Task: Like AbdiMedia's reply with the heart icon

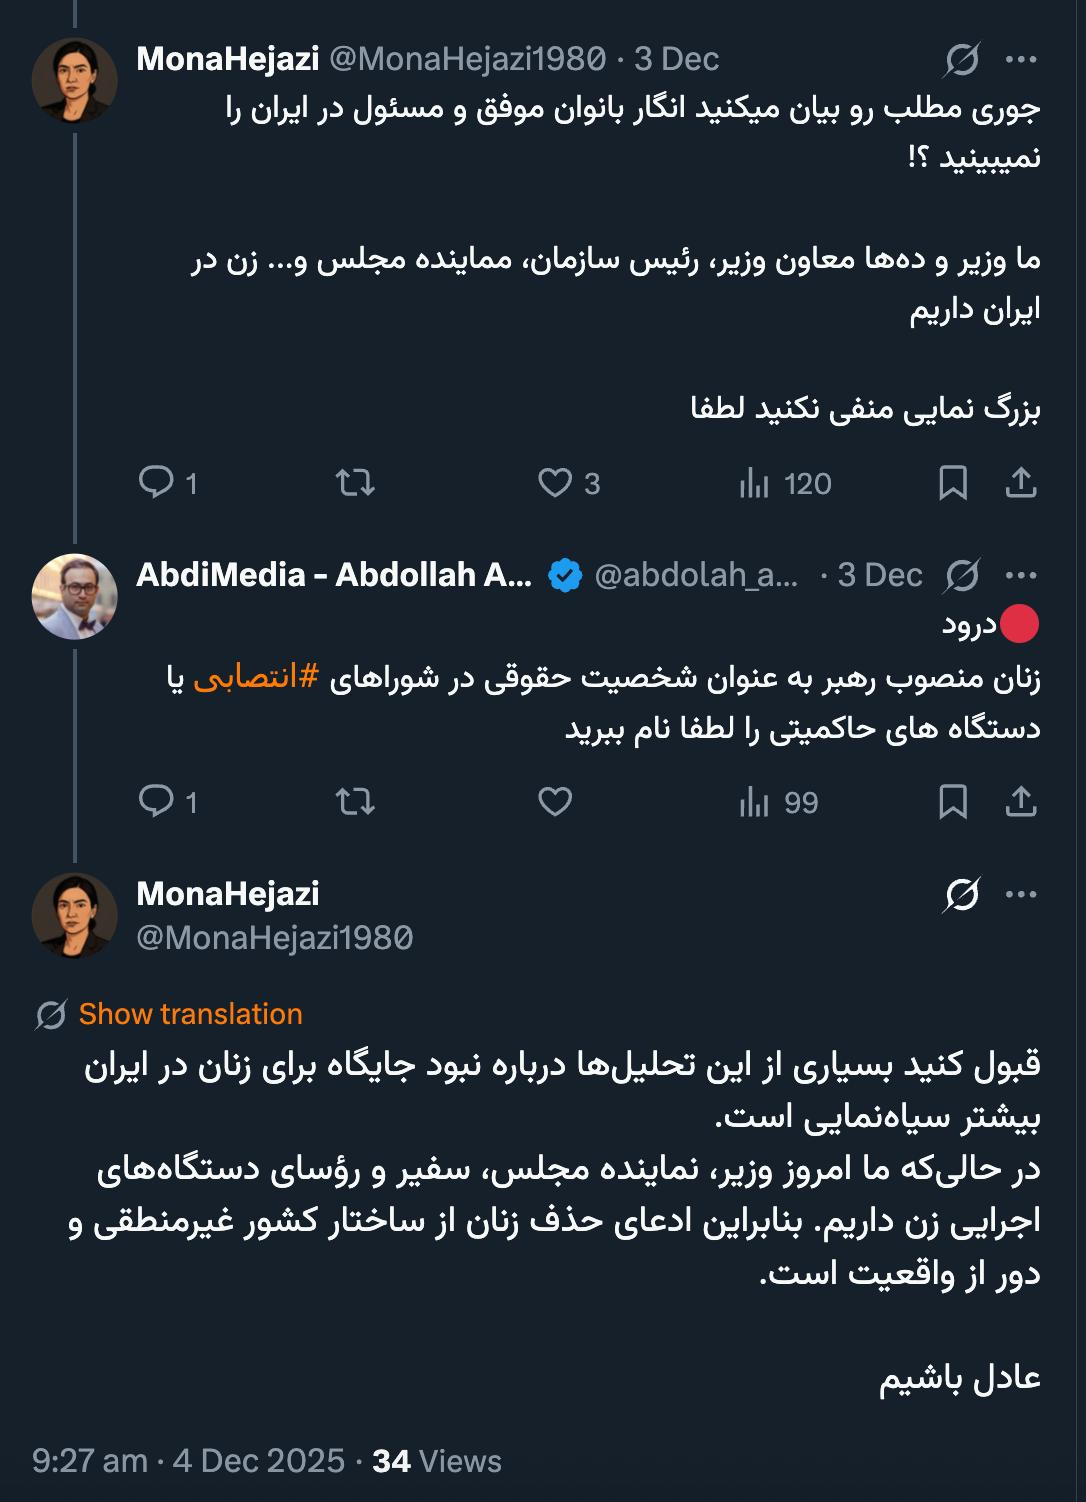Action: (x=556, y=801)
